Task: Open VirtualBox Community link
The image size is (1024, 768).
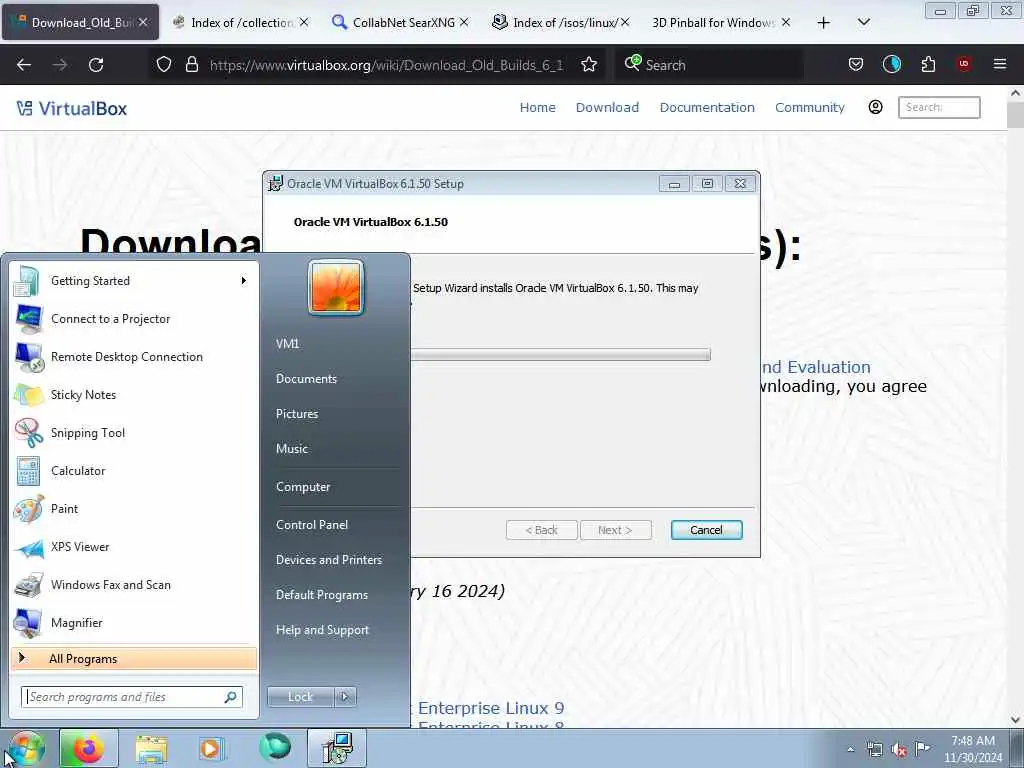Action: (810, 108)
